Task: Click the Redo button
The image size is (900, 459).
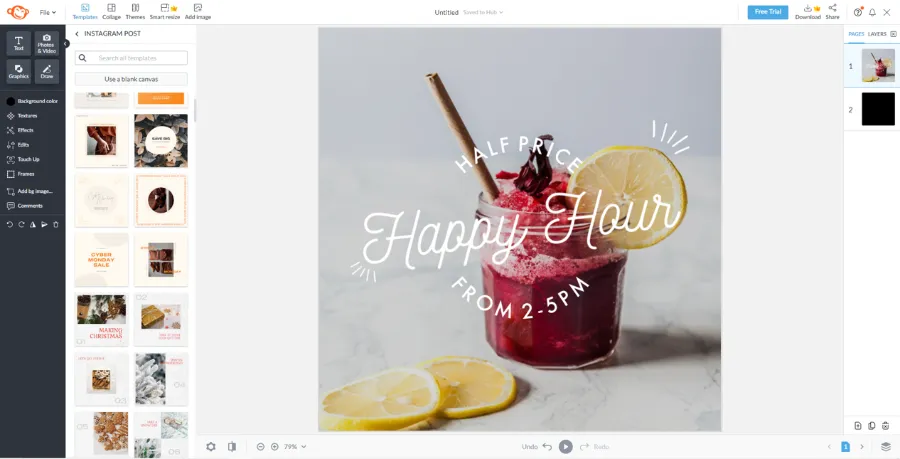Action: [595, 446]
